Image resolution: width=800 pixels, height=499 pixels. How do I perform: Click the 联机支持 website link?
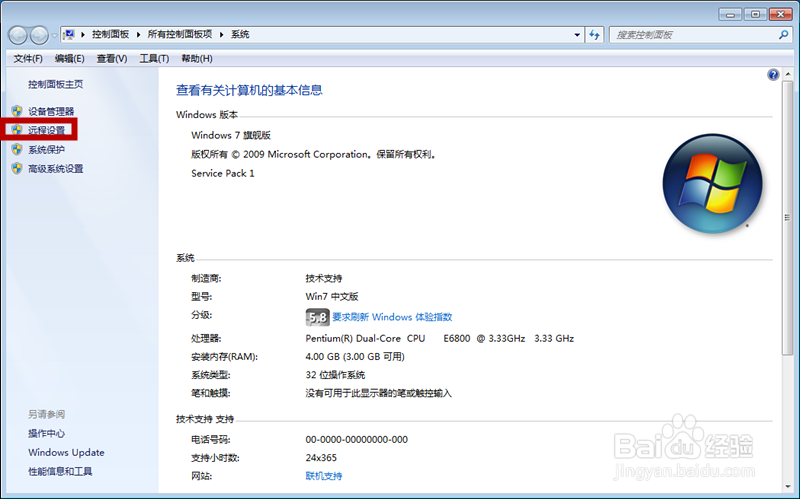tap(324, 476)
